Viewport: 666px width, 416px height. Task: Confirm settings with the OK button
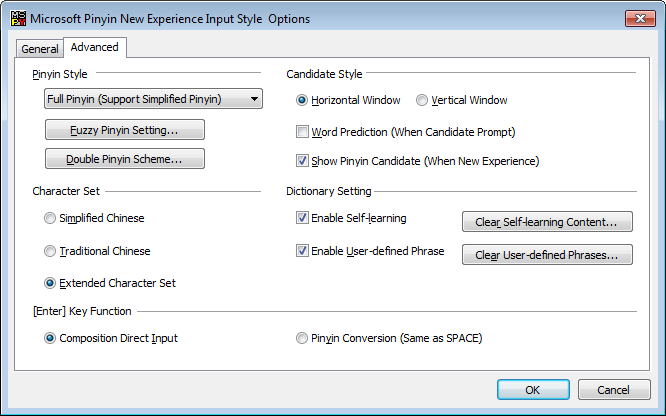pyautogui.click(x=533, y=389)
